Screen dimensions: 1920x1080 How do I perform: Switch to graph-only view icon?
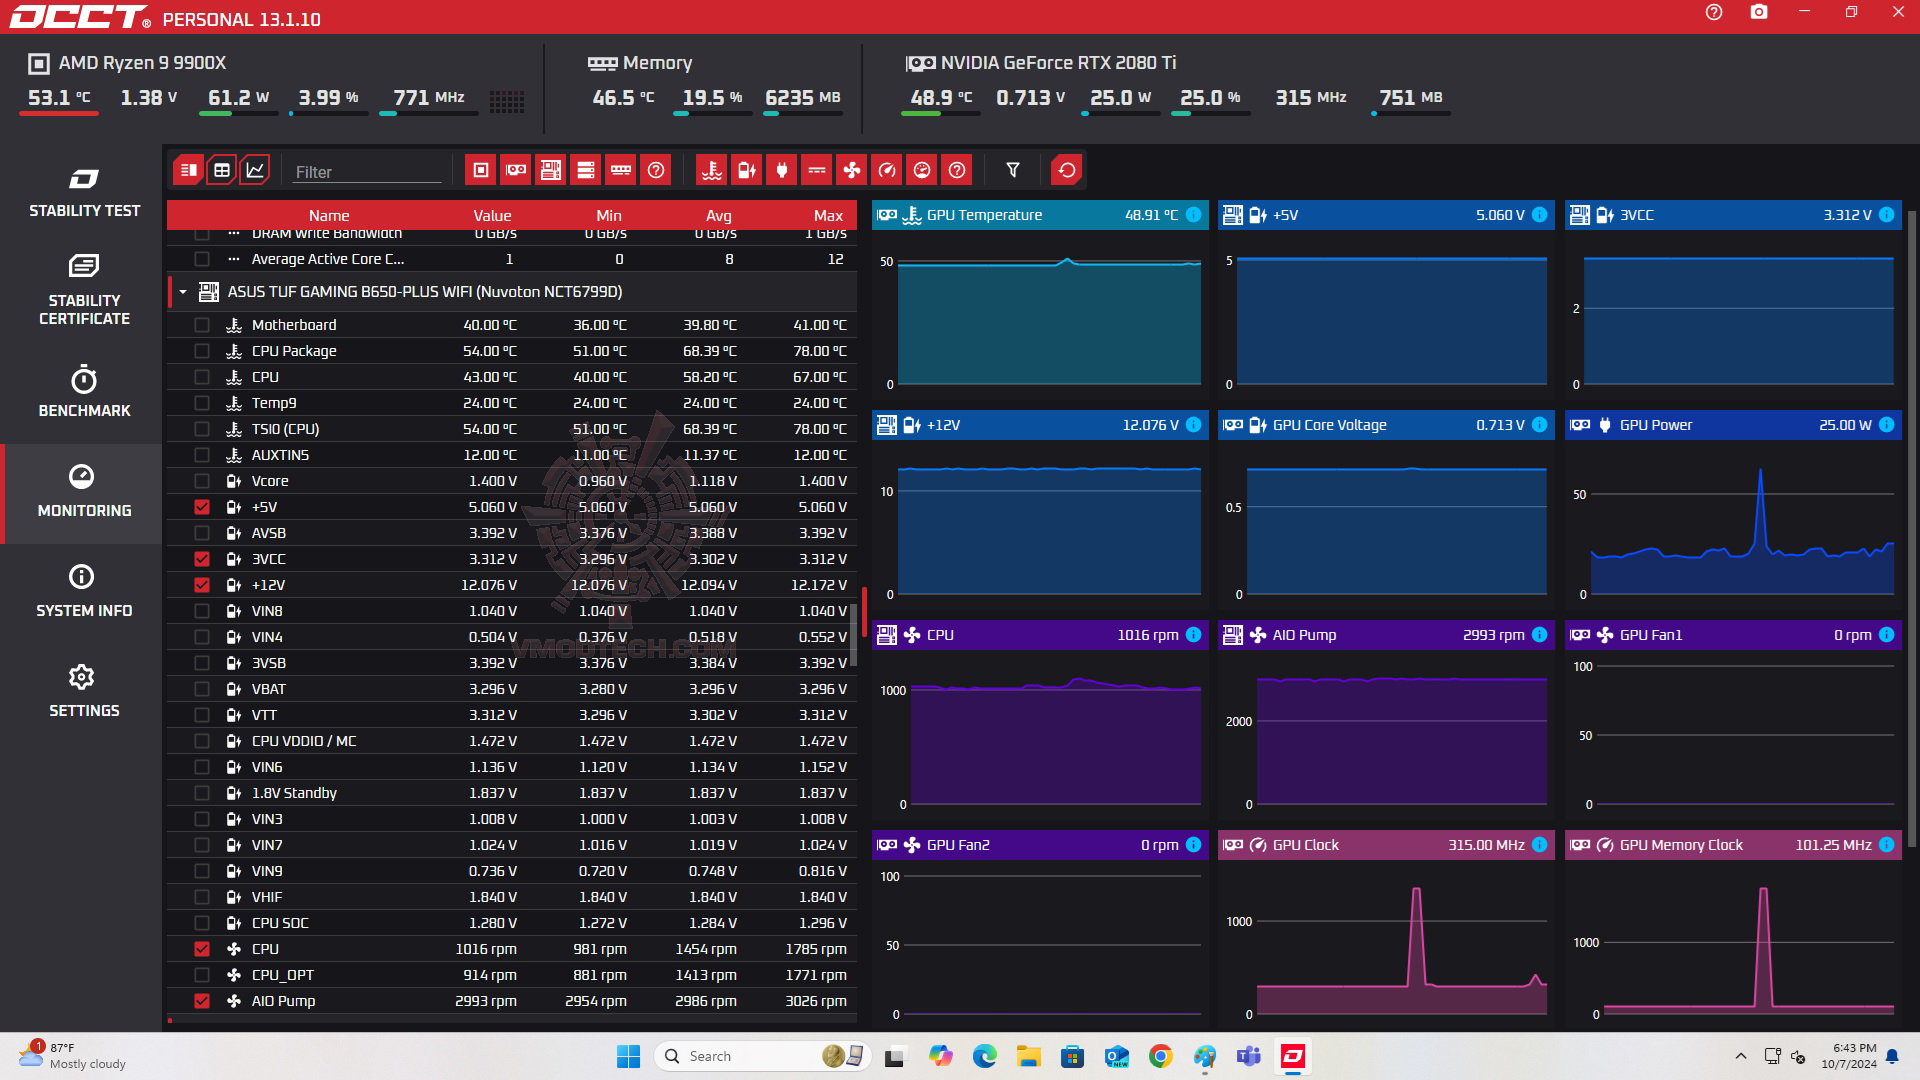[x=256, y=170]
